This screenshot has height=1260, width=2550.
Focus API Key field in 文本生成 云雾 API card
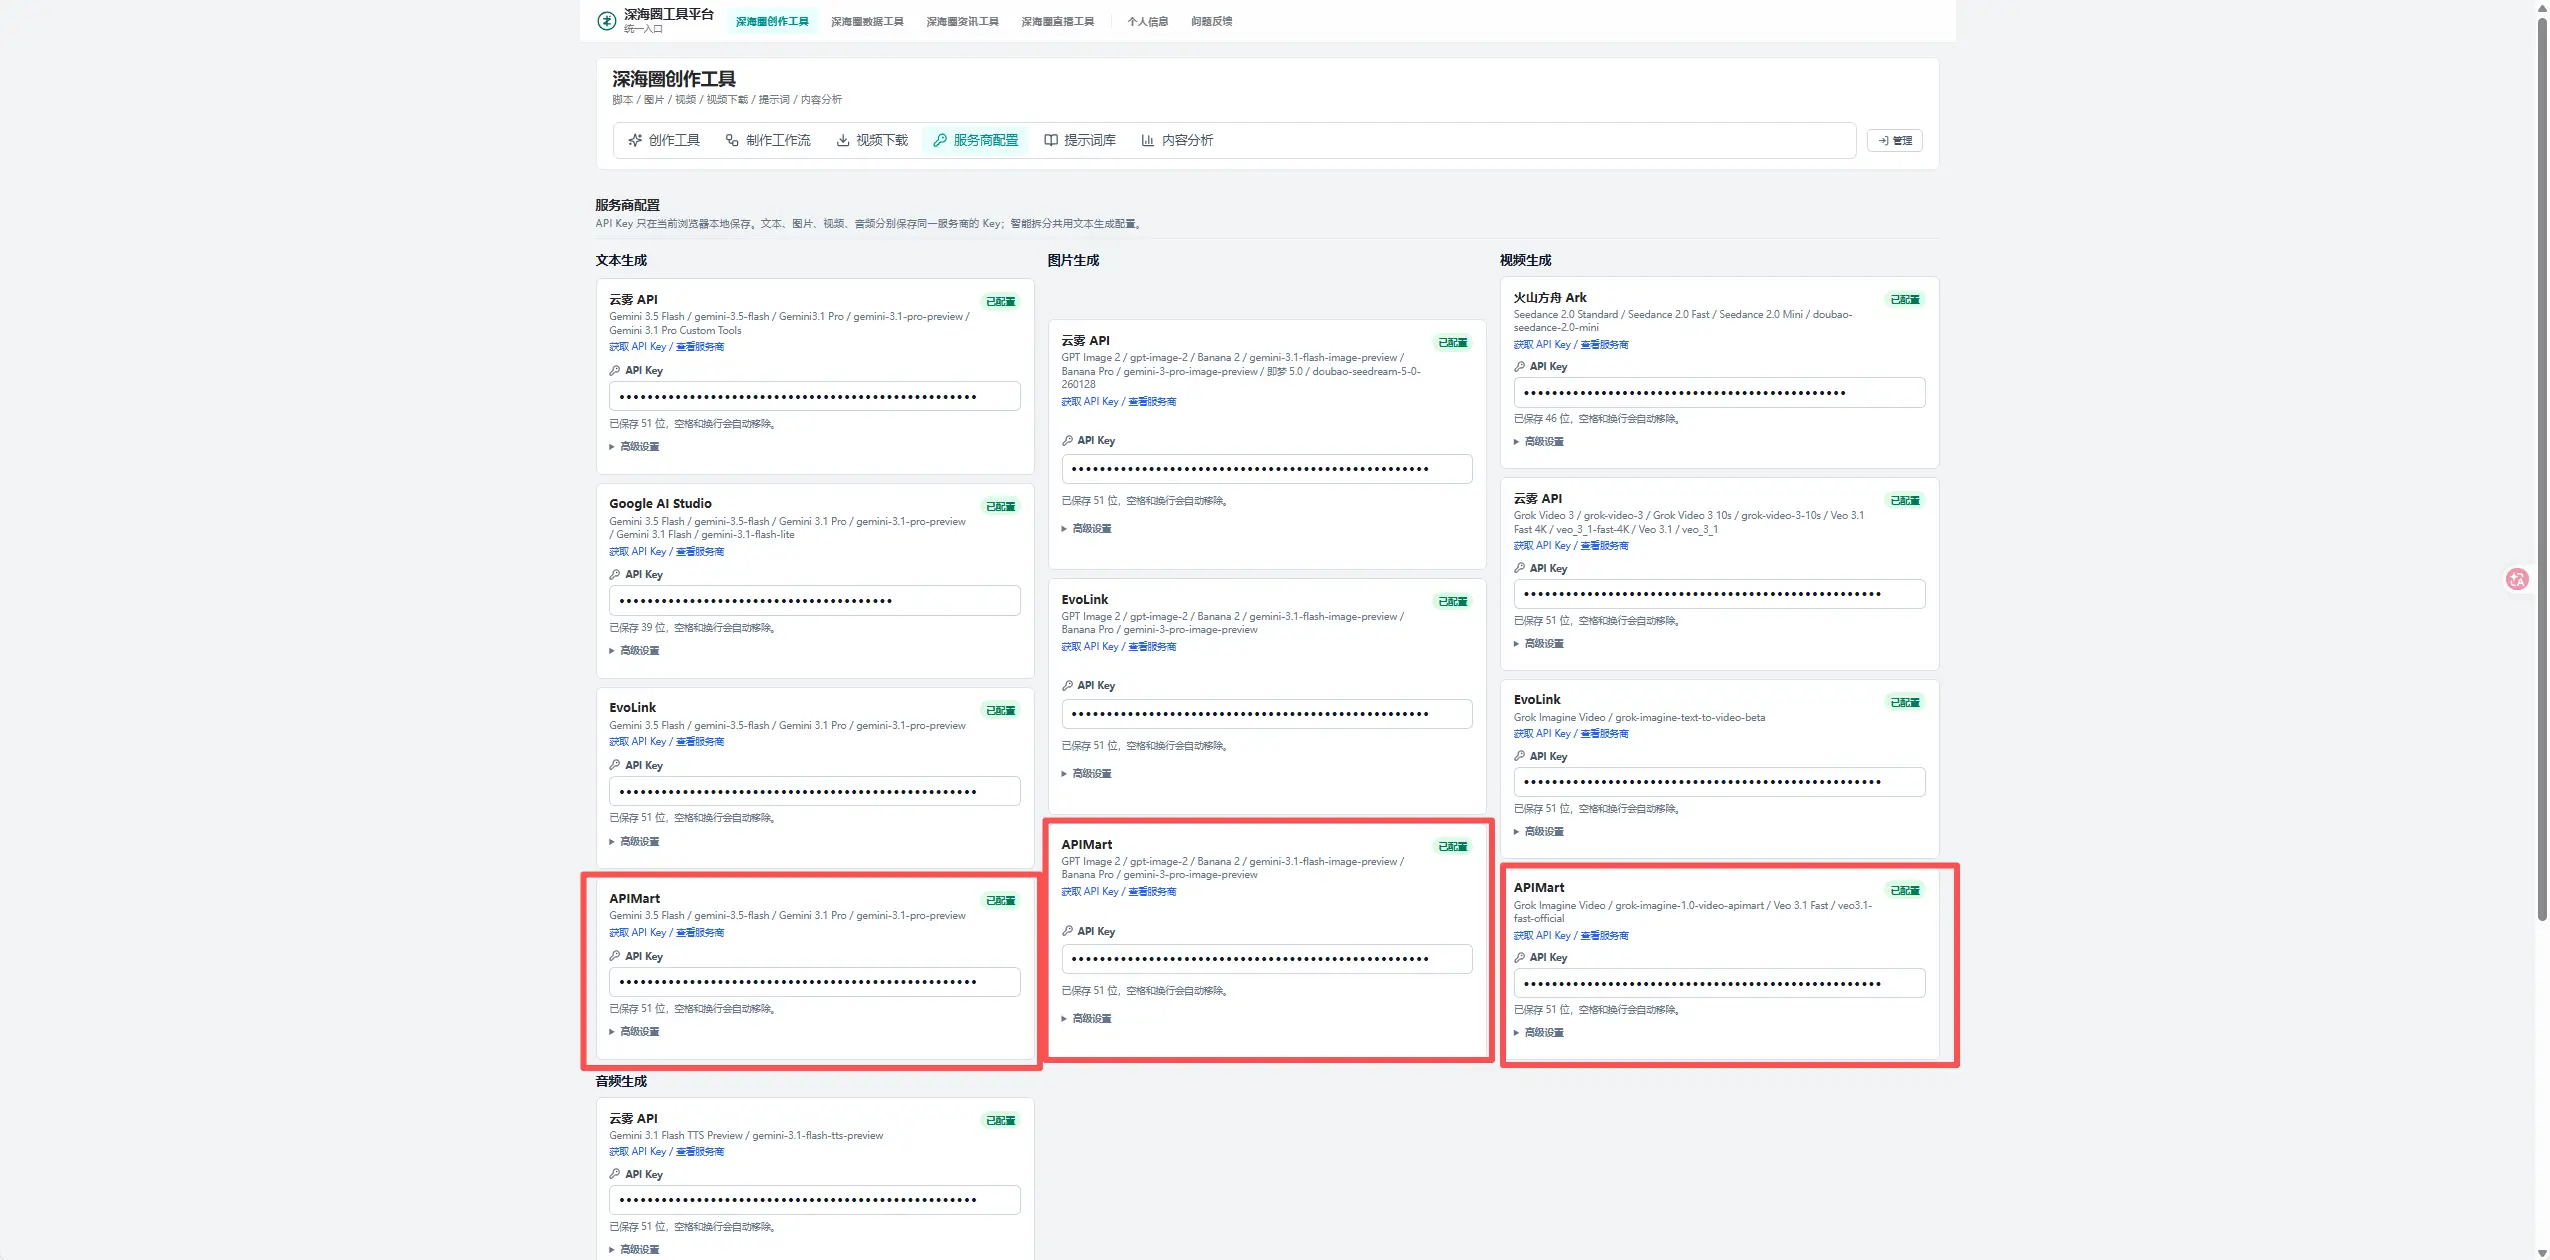tap(814, 397)
